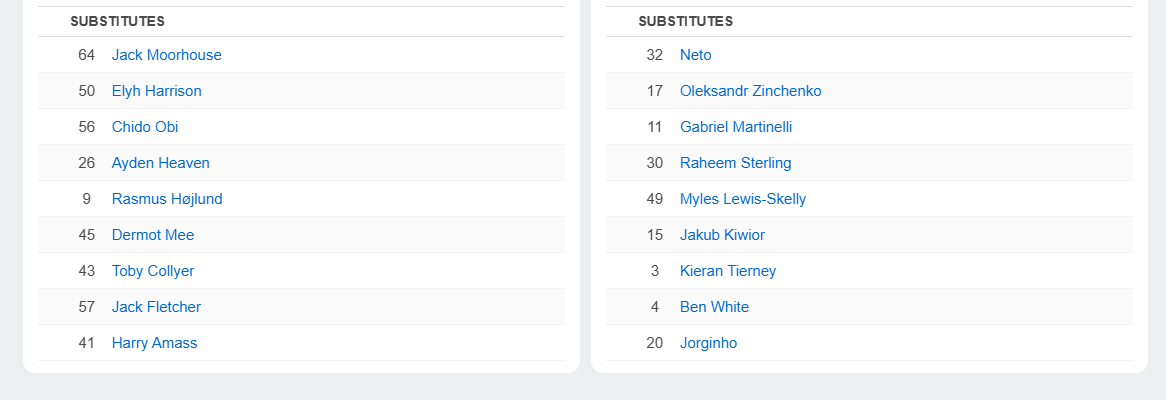
Task: Click the right team's Substitutes header
Action: click(685, 21)
